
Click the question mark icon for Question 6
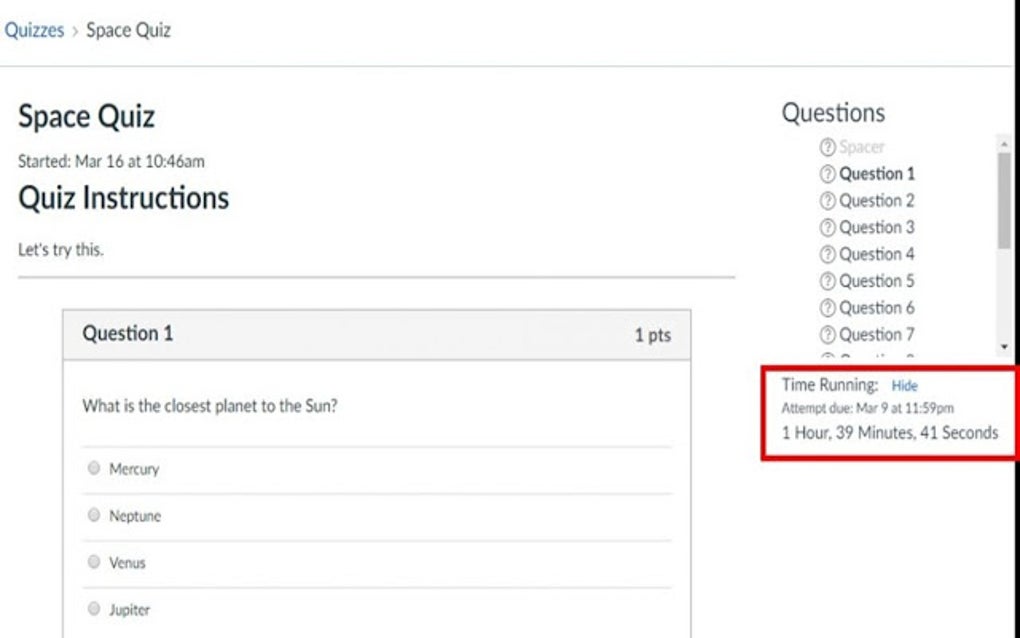tap(826, 308)
